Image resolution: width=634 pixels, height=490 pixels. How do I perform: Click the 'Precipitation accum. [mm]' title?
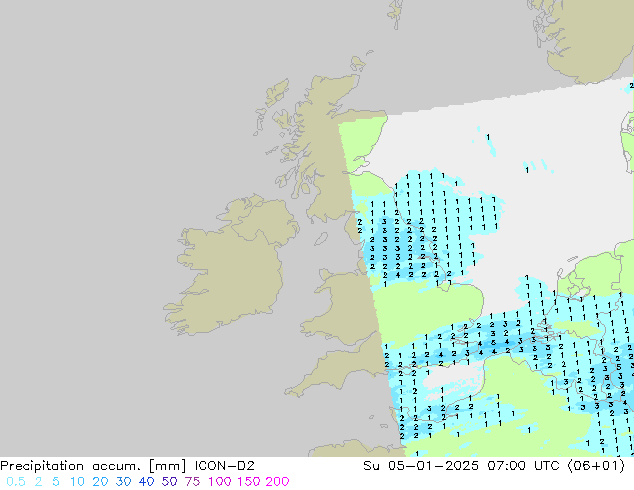93,466
